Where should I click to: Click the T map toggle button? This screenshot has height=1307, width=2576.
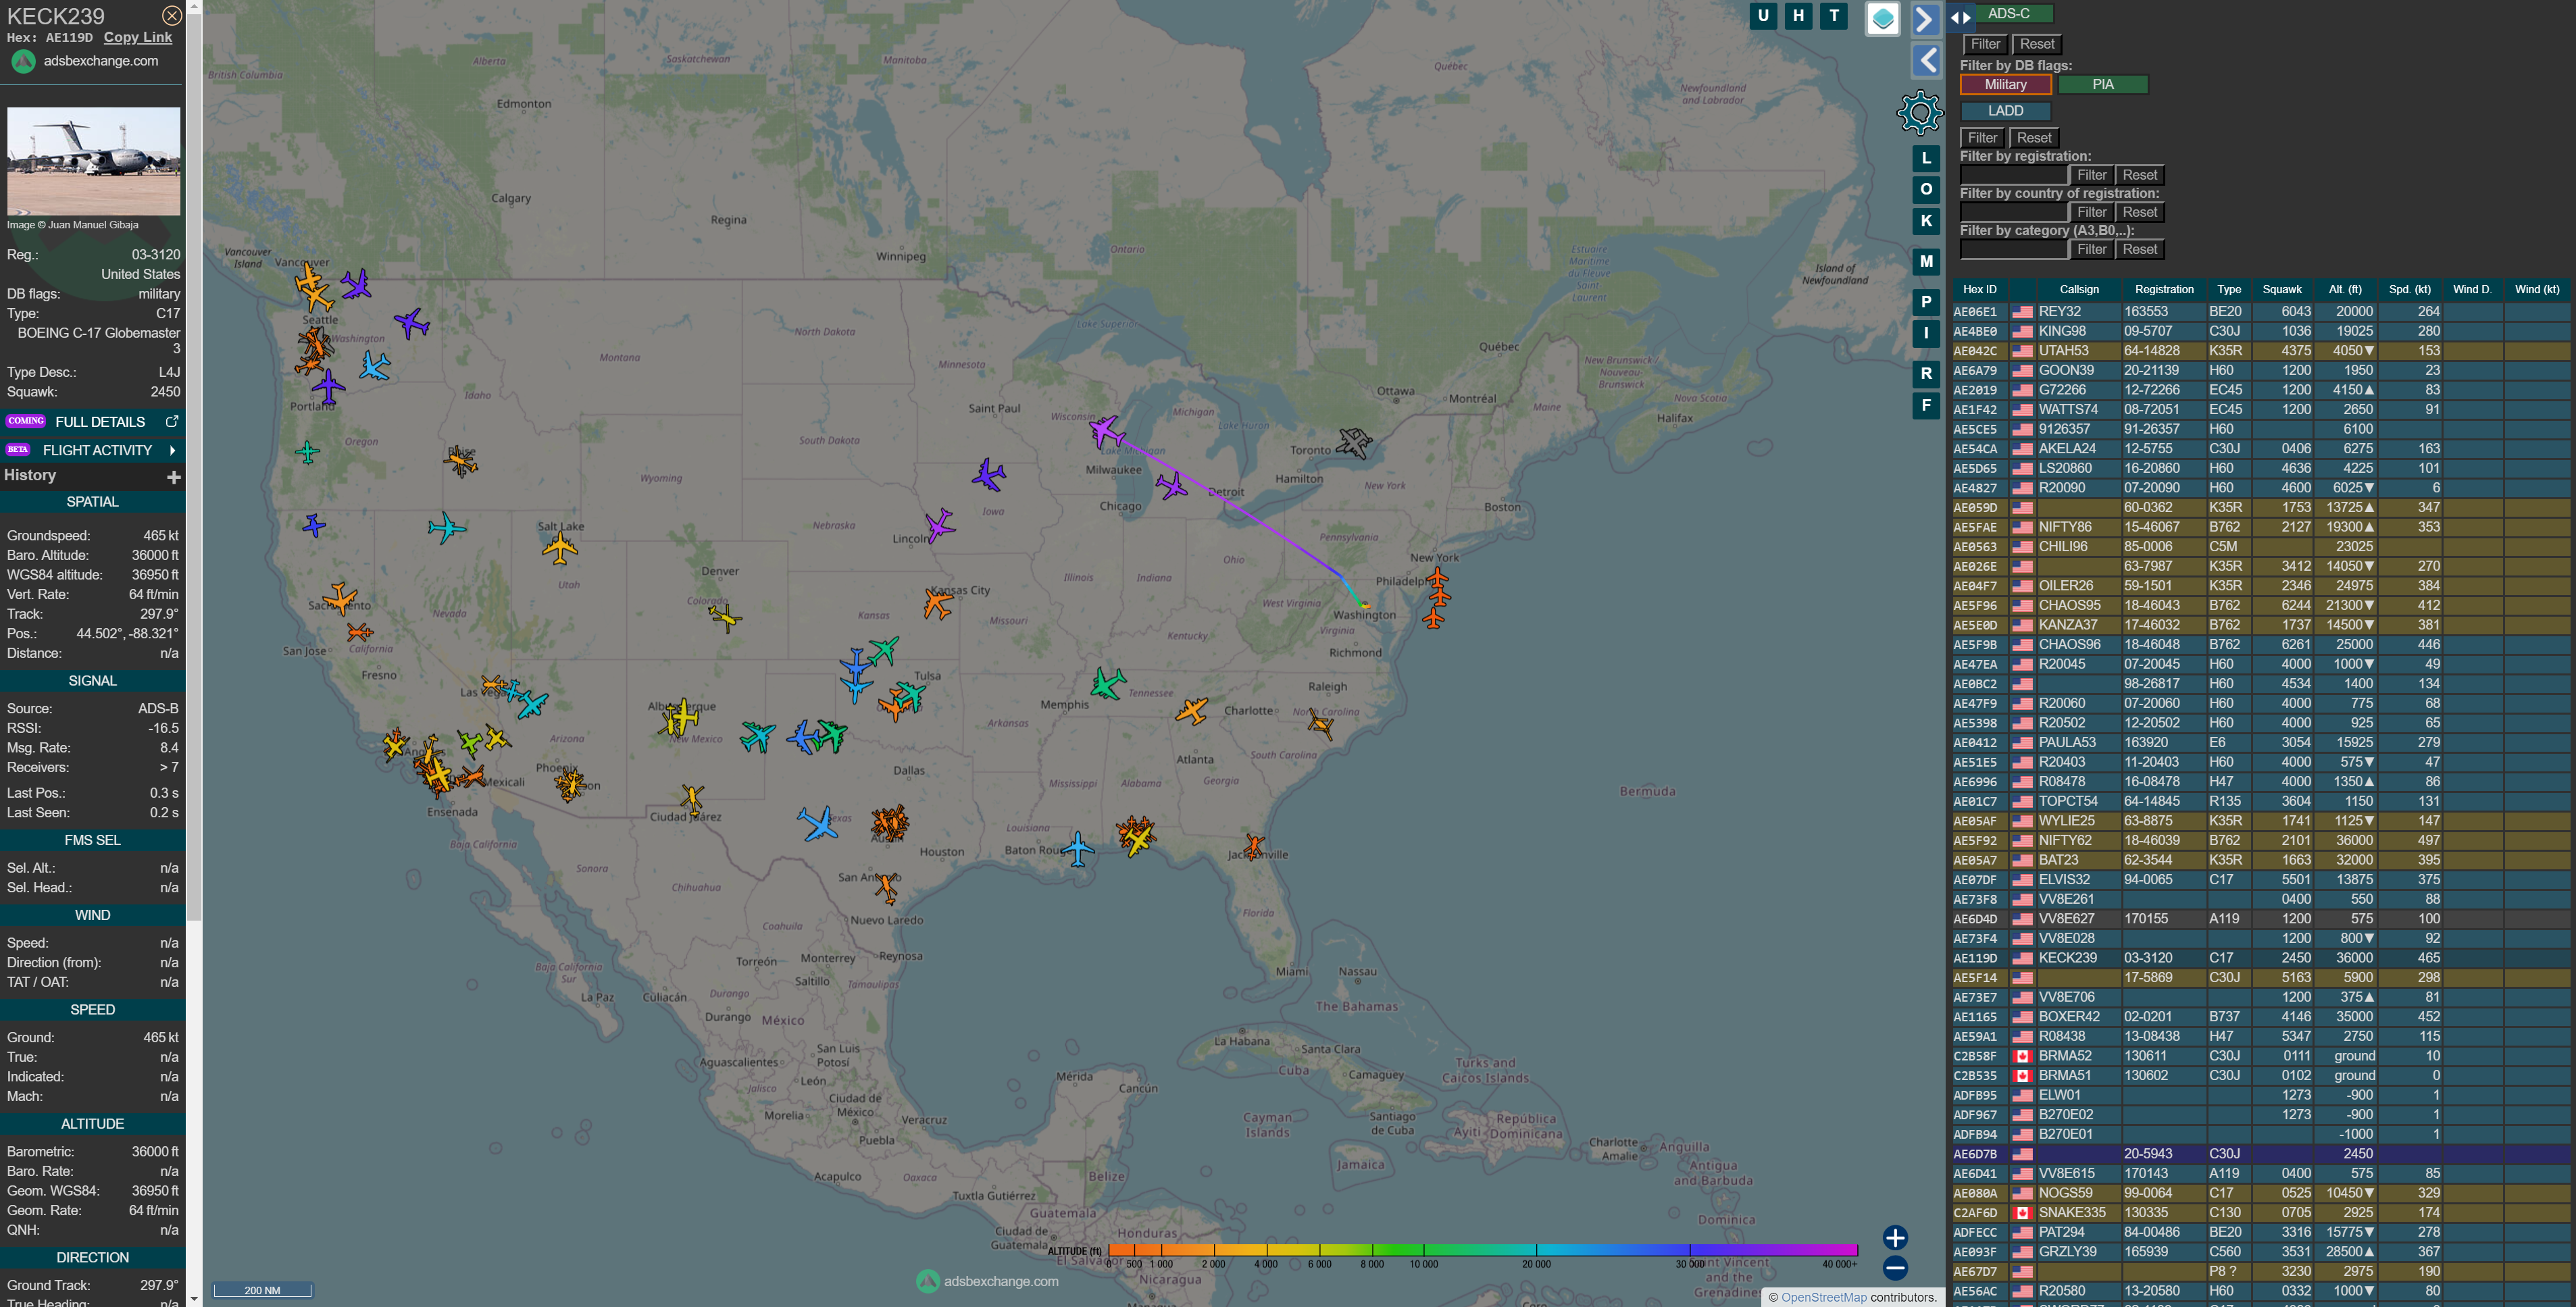click(1833, 15)
